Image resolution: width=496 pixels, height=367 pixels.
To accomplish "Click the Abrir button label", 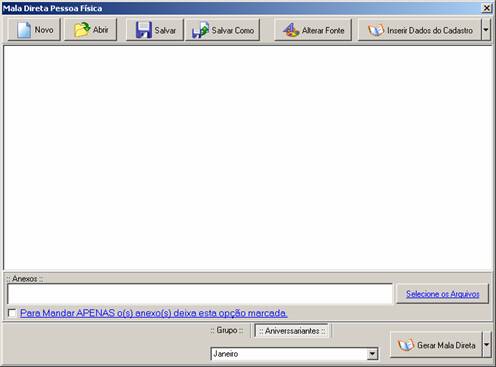I will (x=100, y=30).
